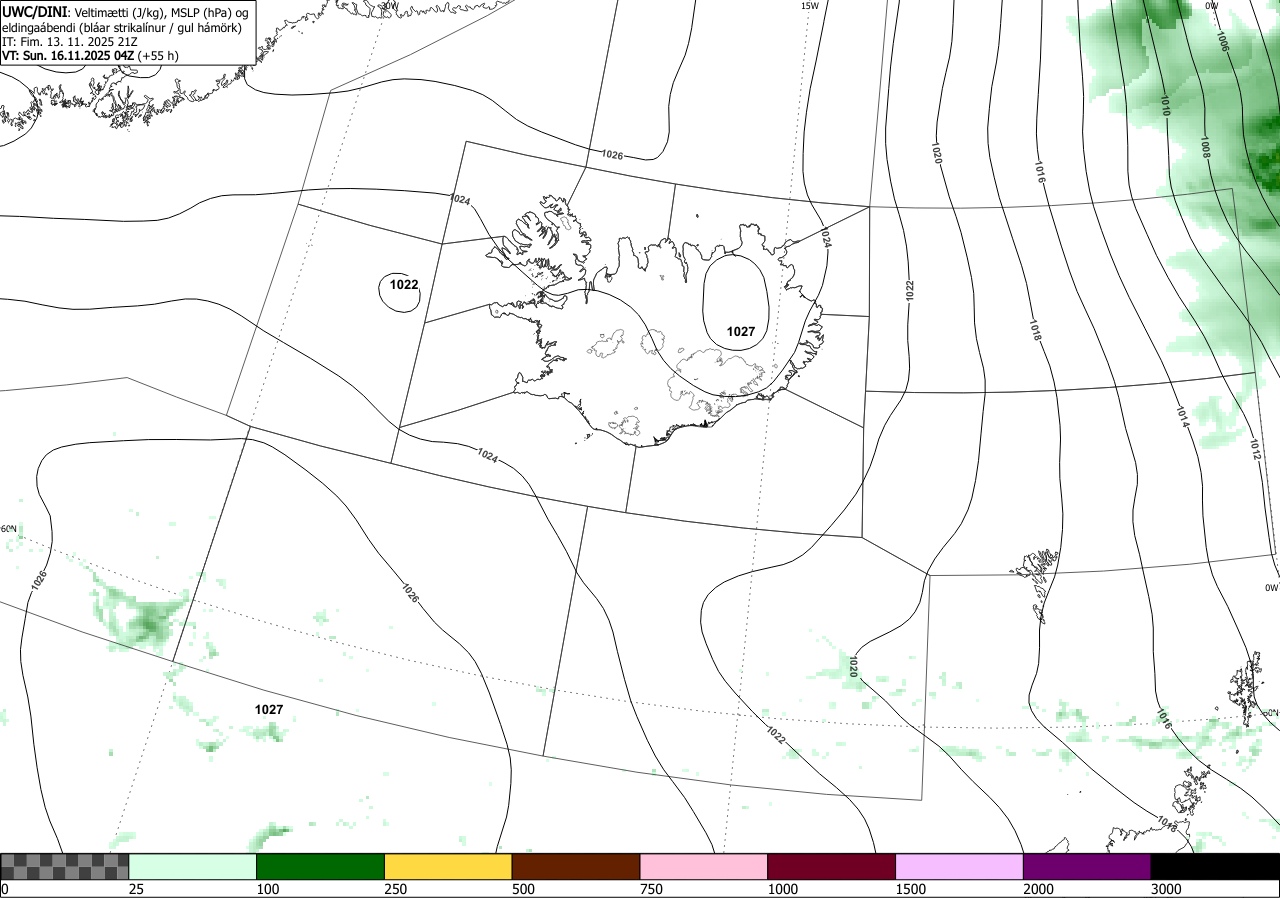Select the yellow 250–500 legend swatch

pos(448,866)
